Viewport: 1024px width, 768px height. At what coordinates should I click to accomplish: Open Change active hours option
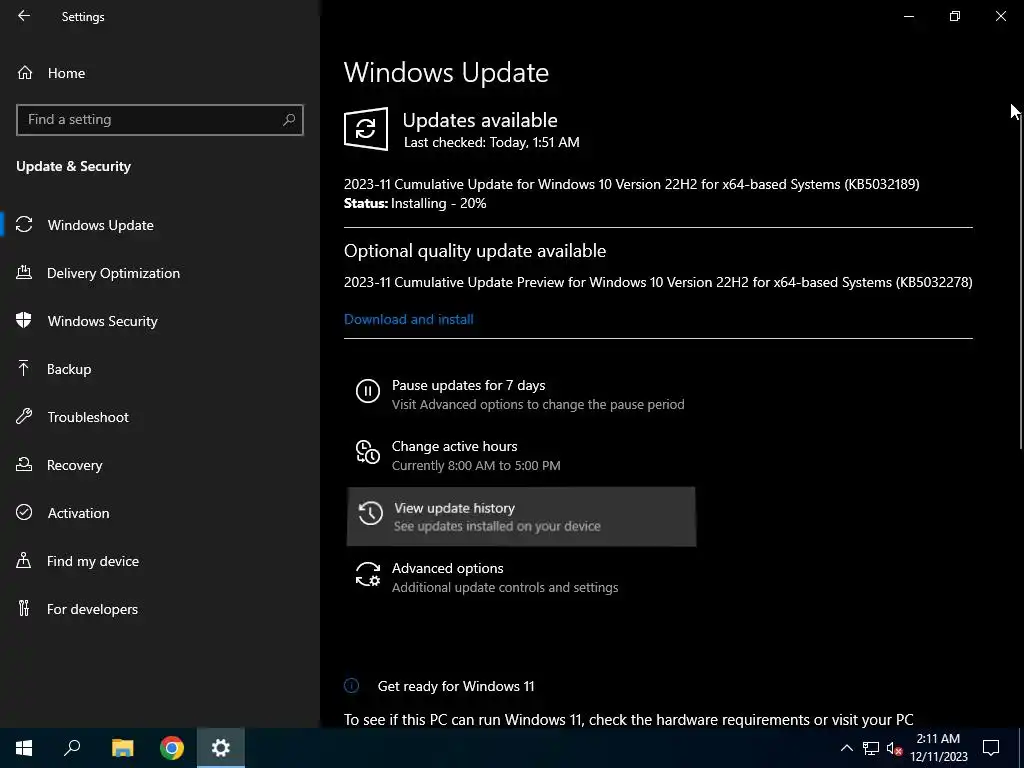(520, 455)
